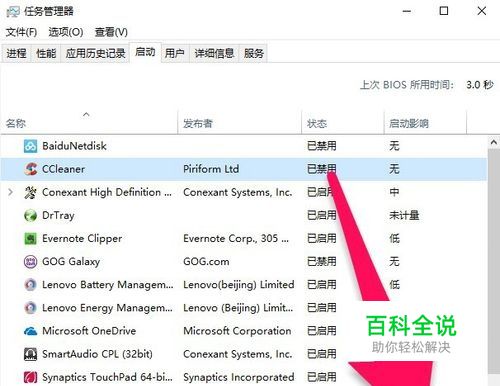Click the SmartAudio CPL headphone icon
The image size is (500, 386).
click(30, 354)
